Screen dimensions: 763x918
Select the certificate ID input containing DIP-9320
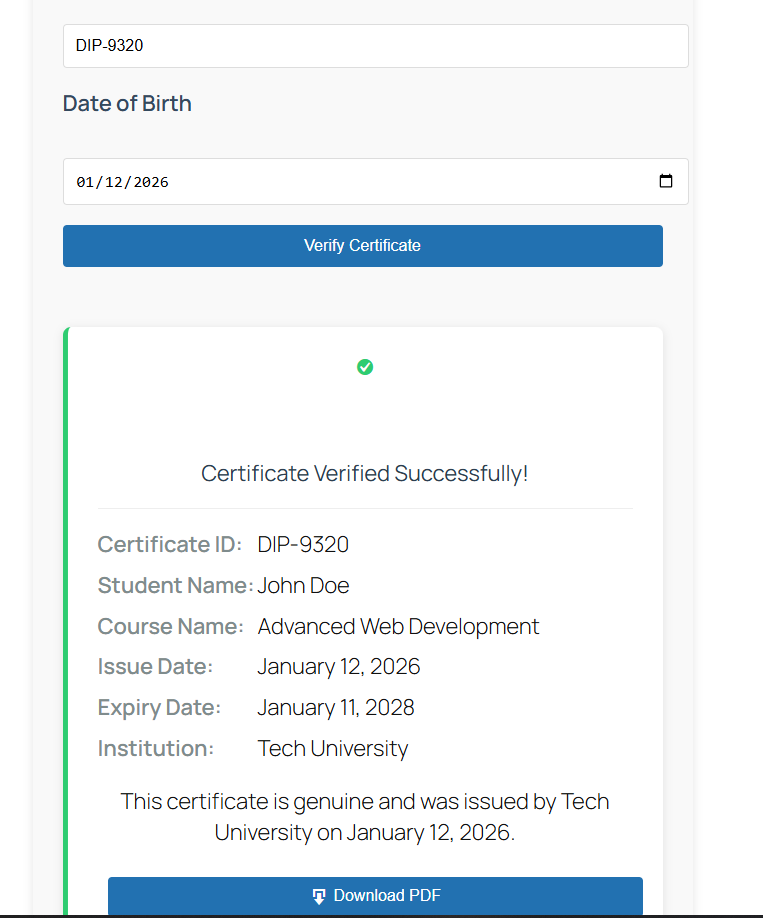pyautogui.click(x=375, y=45)
